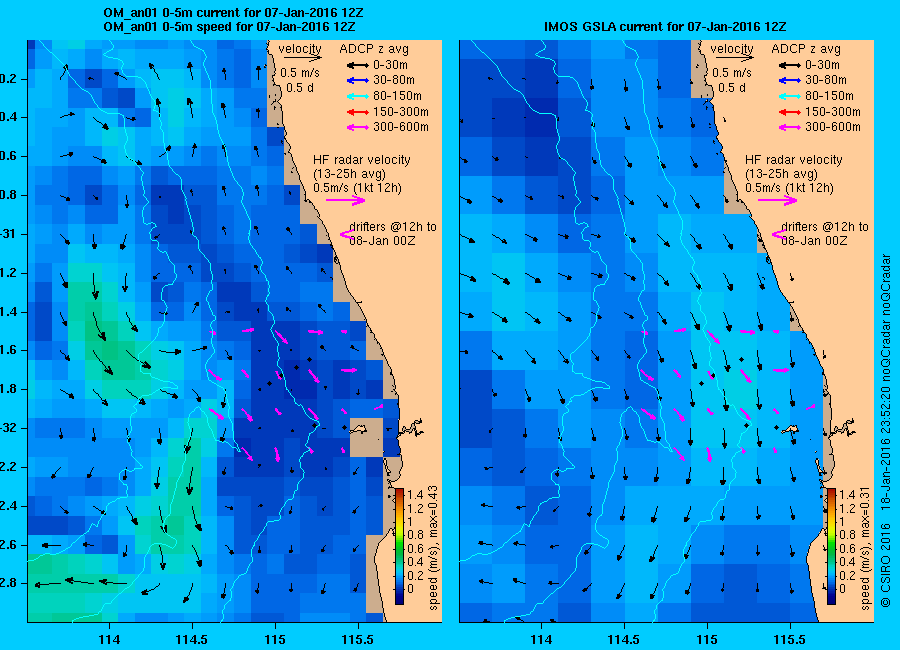Click right panel speed color bar

point(832,546)
